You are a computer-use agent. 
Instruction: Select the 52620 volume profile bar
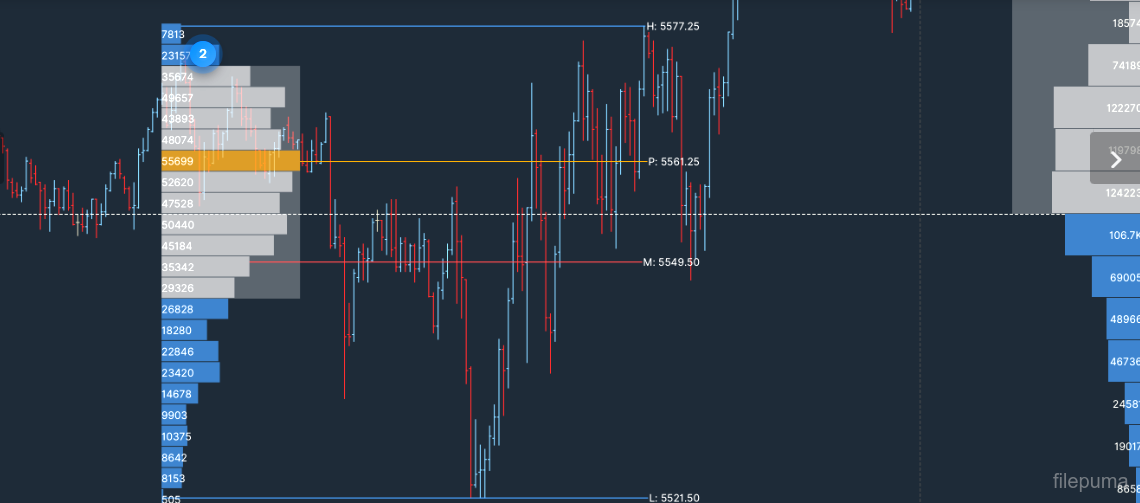coord(226,182)
